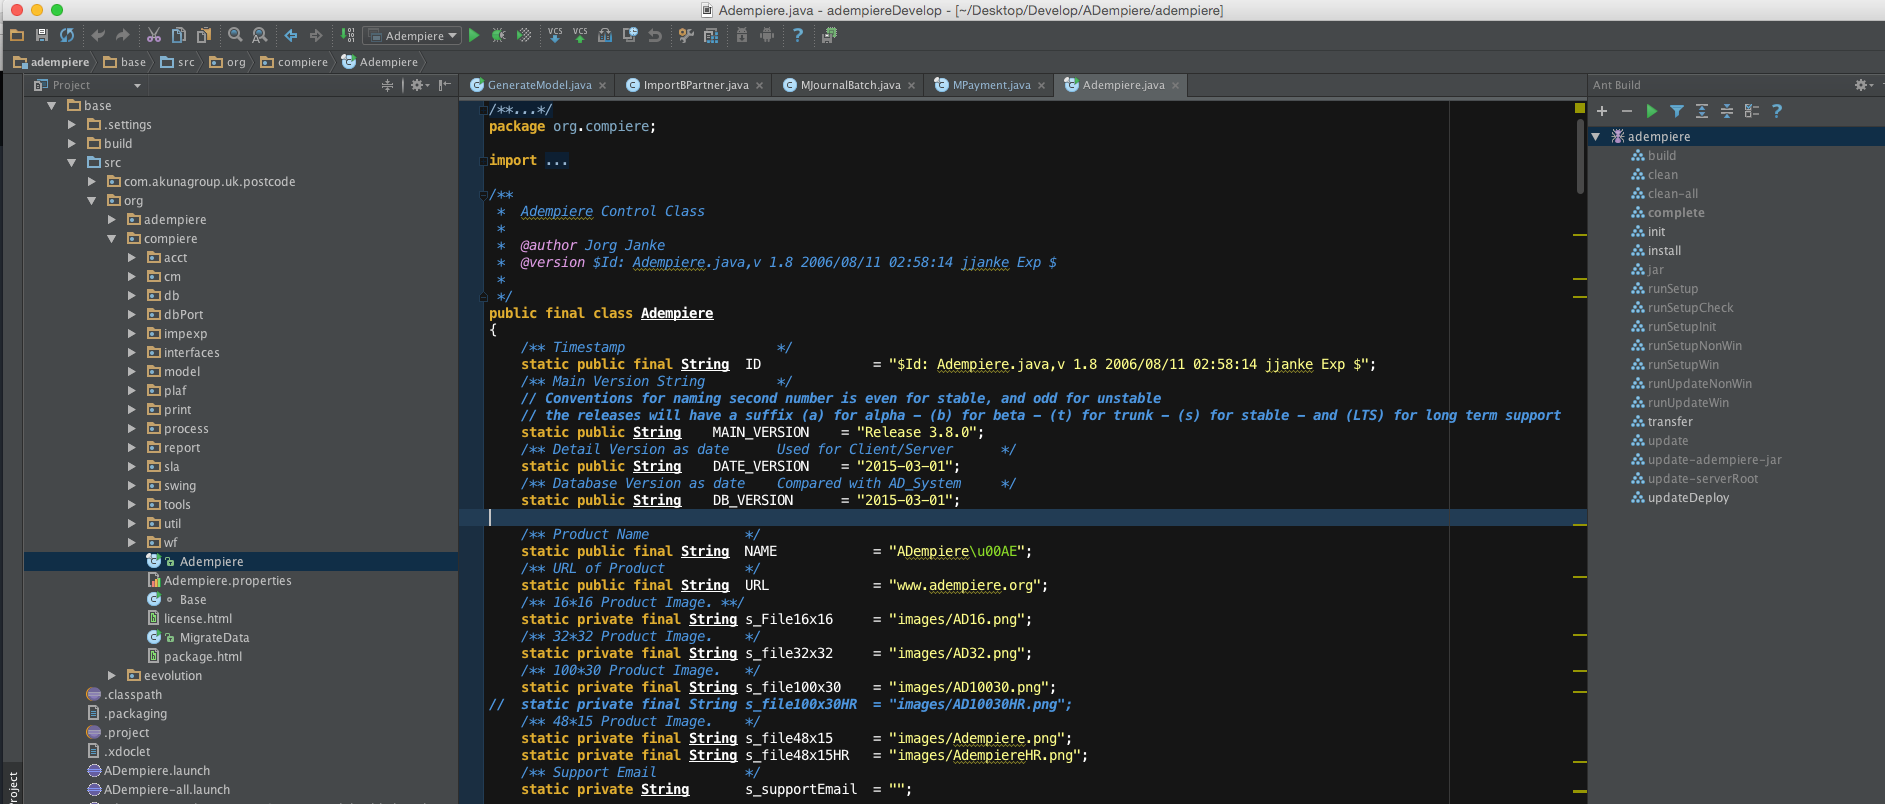1885x804 pixels.
Task: Toggle the file header comment fold marker
Action: tap(484, 110)
